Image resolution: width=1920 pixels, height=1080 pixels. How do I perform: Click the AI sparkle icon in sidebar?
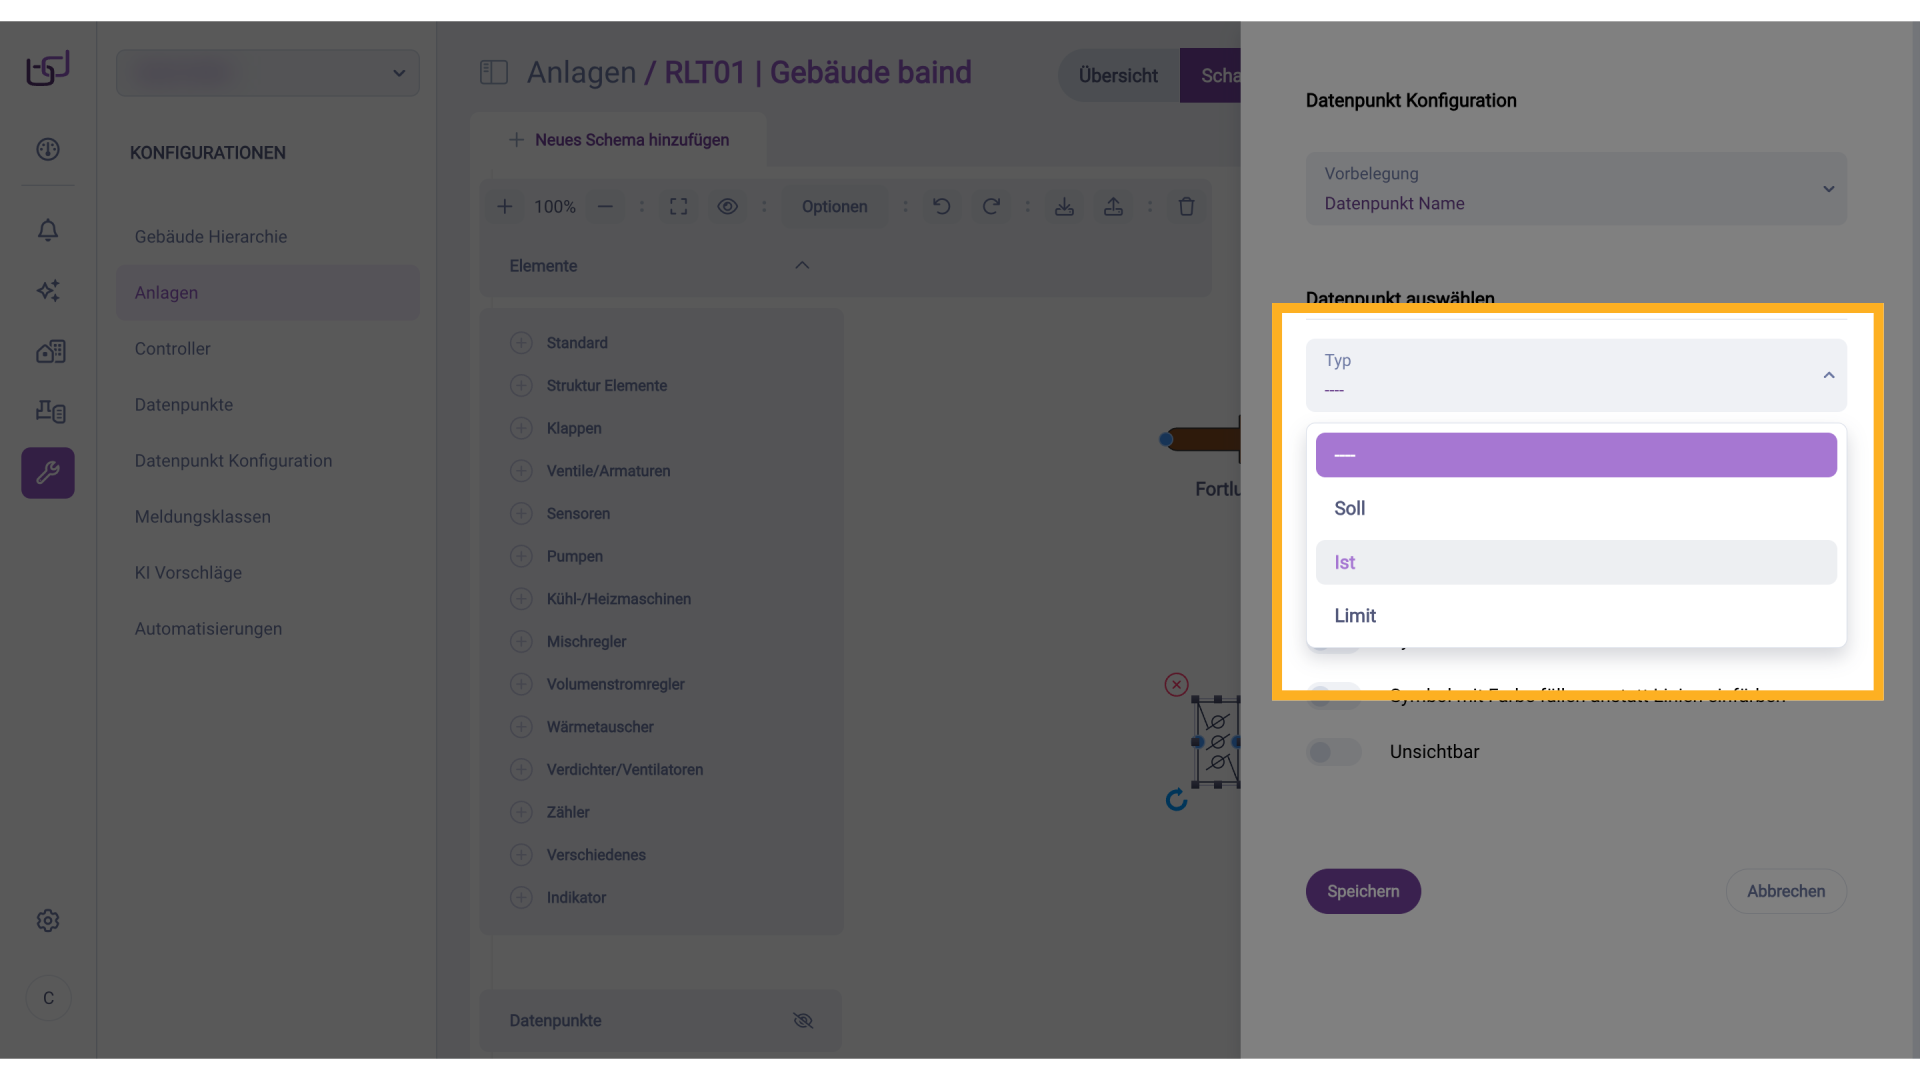point(48,291)
